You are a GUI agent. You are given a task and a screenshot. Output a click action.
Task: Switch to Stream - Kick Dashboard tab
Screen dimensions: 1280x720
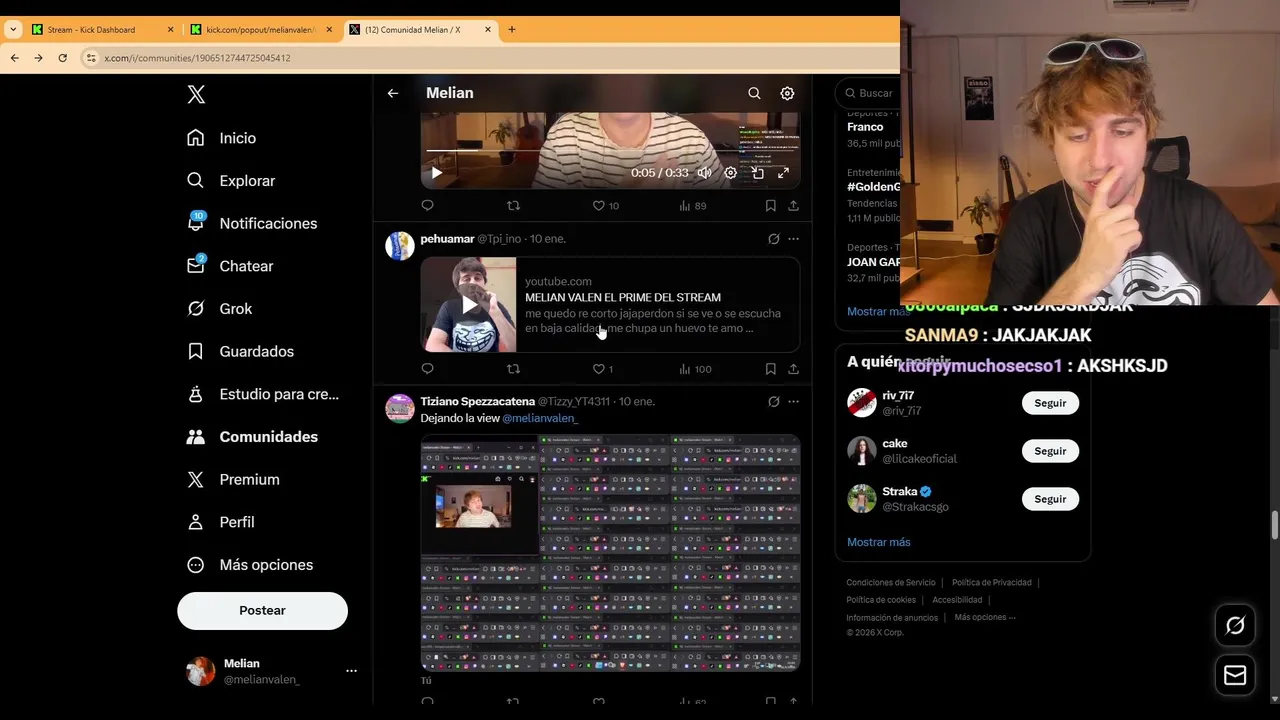104,30
